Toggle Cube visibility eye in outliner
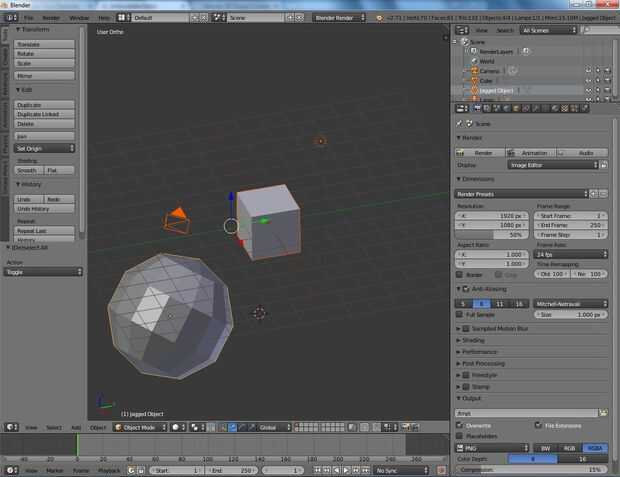 [x=588, y=81]
